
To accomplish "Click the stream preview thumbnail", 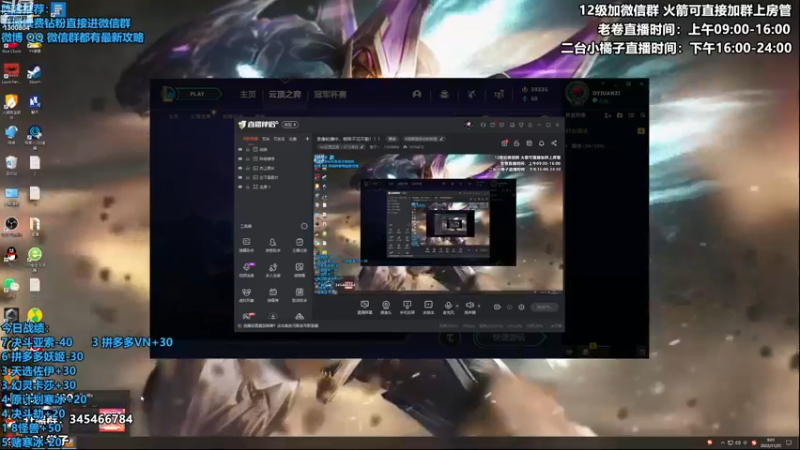I will (x=438, y=223).
